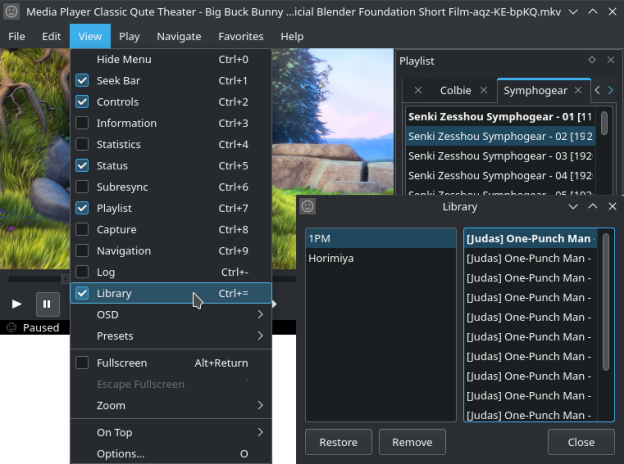Viewport: 624px width, 464px height.
Task: Click the app icon in Library title bar
Action: [x=309, y=206]
